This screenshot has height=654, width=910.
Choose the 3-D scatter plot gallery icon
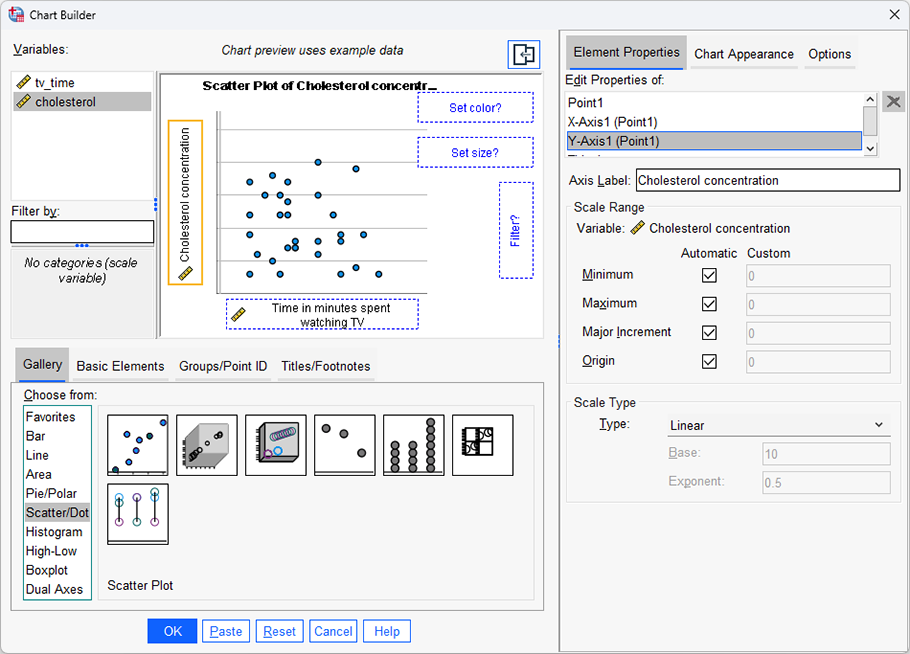(206, 445)
